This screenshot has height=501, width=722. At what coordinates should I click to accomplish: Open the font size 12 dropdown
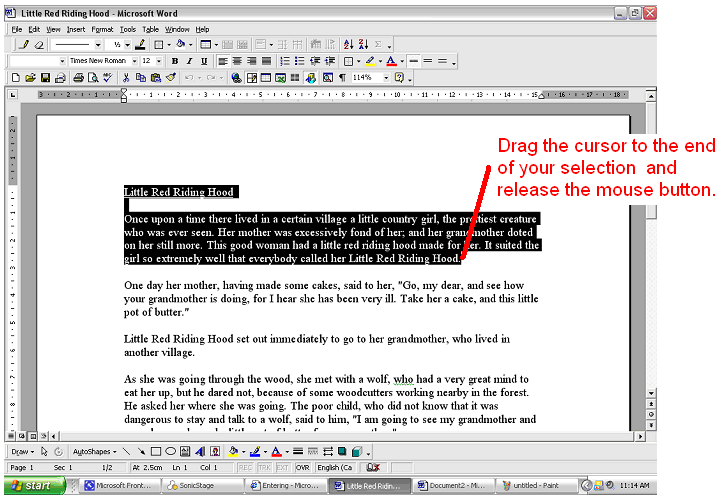pos(159,61)
